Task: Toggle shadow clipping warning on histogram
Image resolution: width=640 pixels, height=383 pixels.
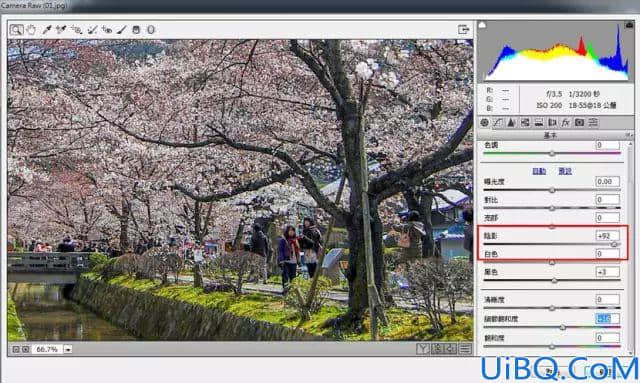Action: point(482,25)
